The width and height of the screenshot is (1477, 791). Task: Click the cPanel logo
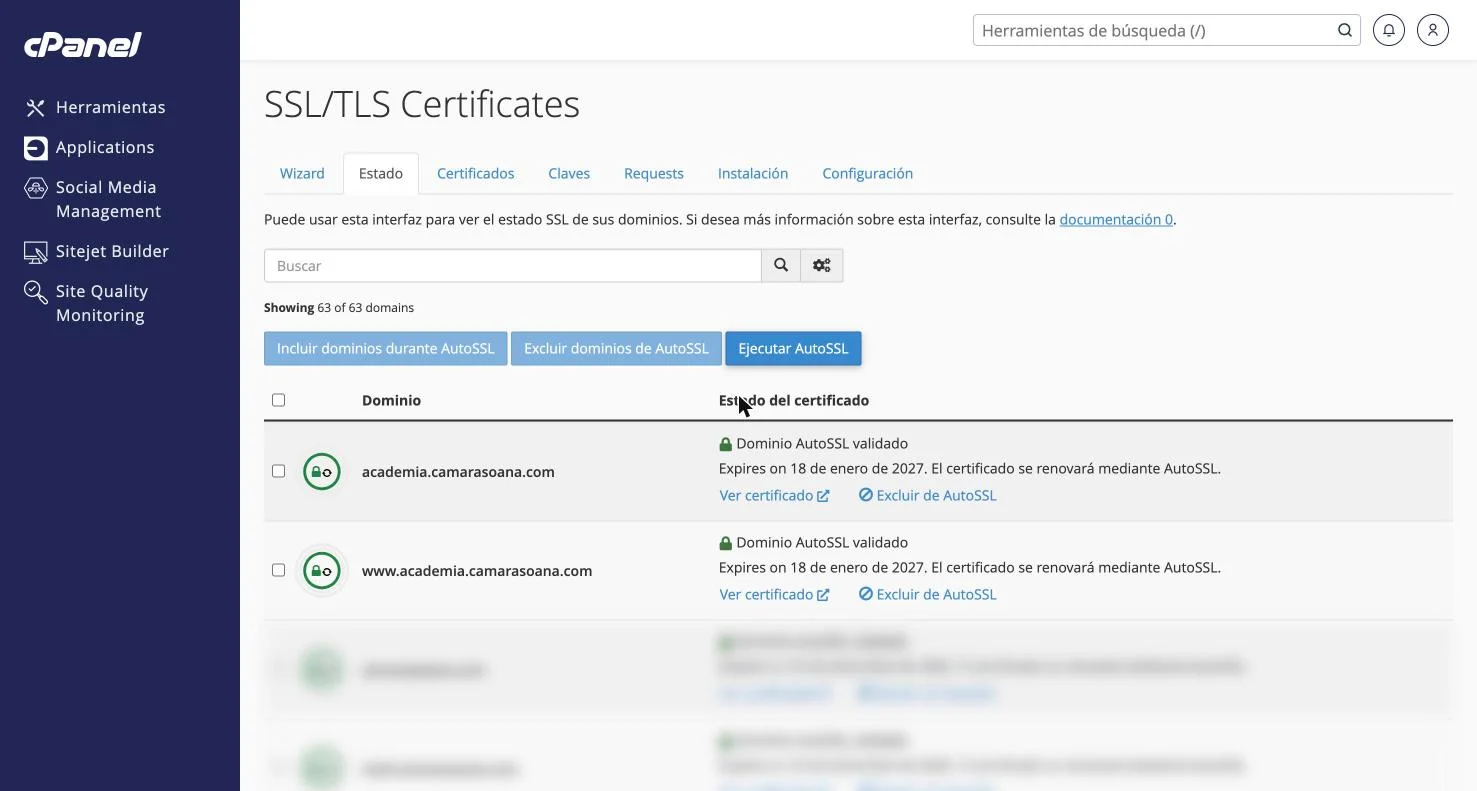tap(83, 45)
